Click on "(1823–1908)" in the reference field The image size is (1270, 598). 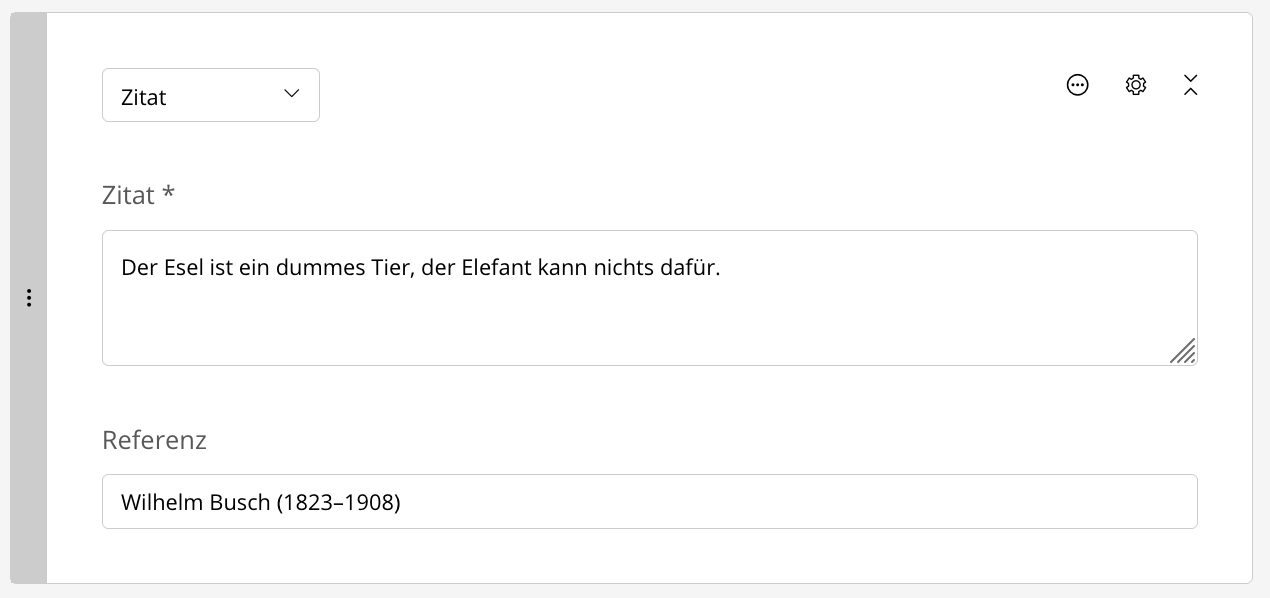click(338, 502)
